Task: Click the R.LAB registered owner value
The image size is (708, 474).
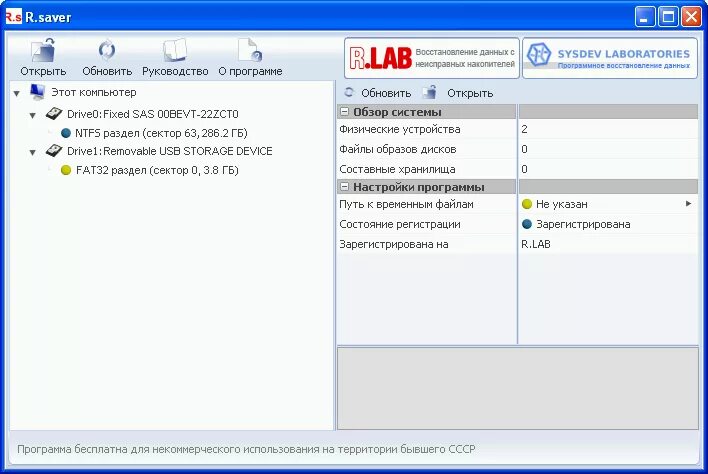Action: [536, 244]
